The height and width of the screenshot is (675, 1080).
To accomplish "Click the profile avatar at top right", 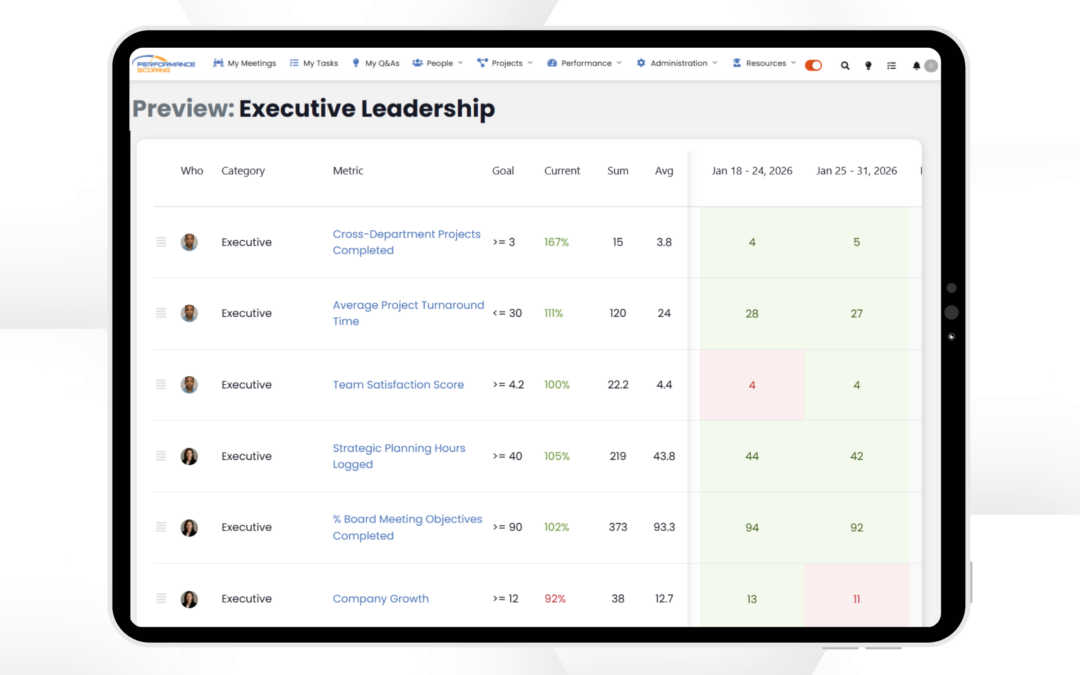I will [929, 65].
